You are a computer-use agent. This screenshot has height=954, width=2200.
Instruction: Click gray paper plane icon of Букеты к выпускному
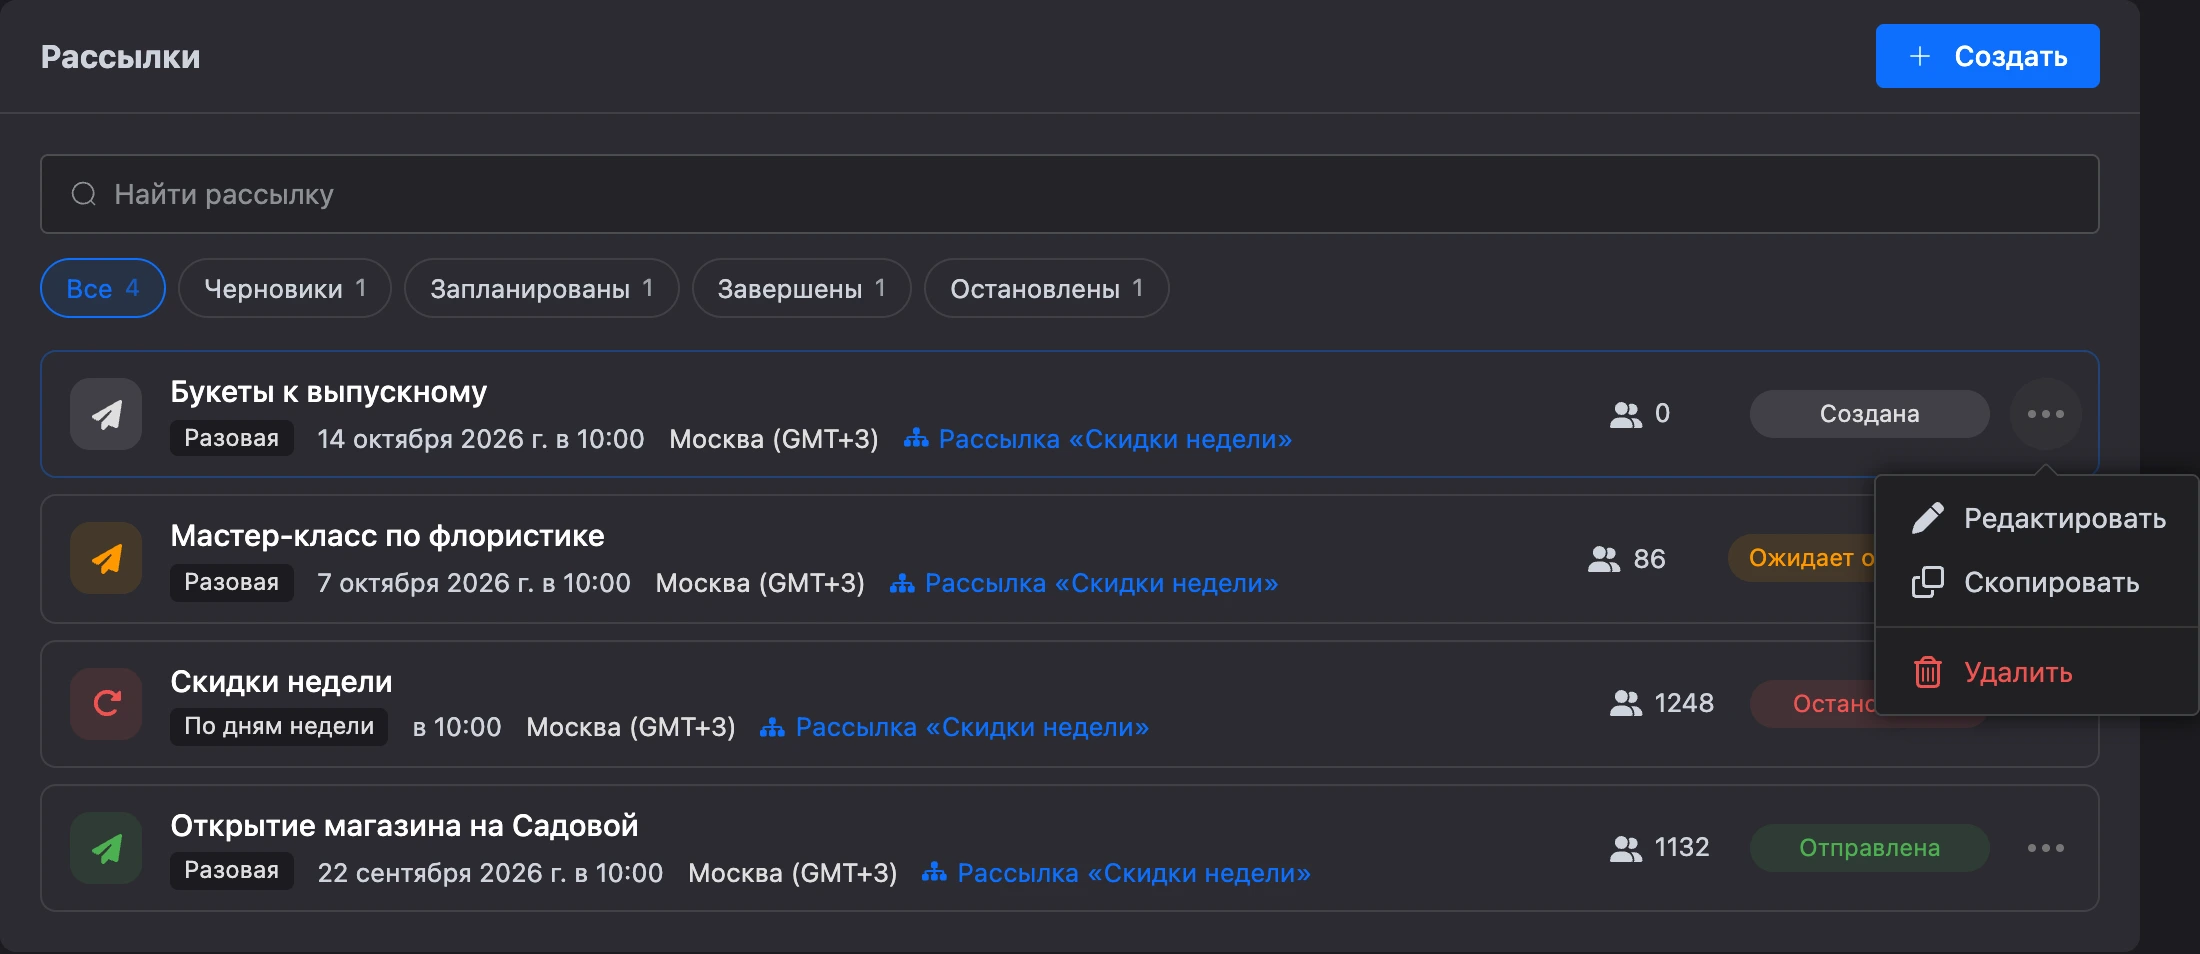pyautogui.click(x=106, y=414)
